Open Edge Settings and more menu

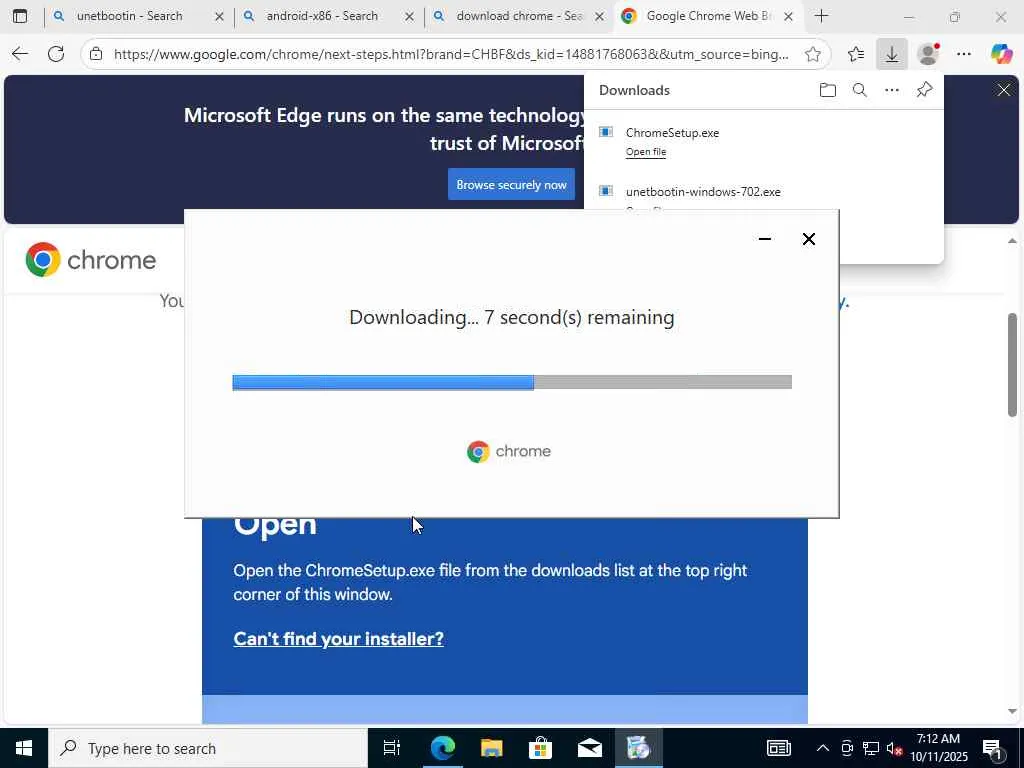click(x=964, y=54)
